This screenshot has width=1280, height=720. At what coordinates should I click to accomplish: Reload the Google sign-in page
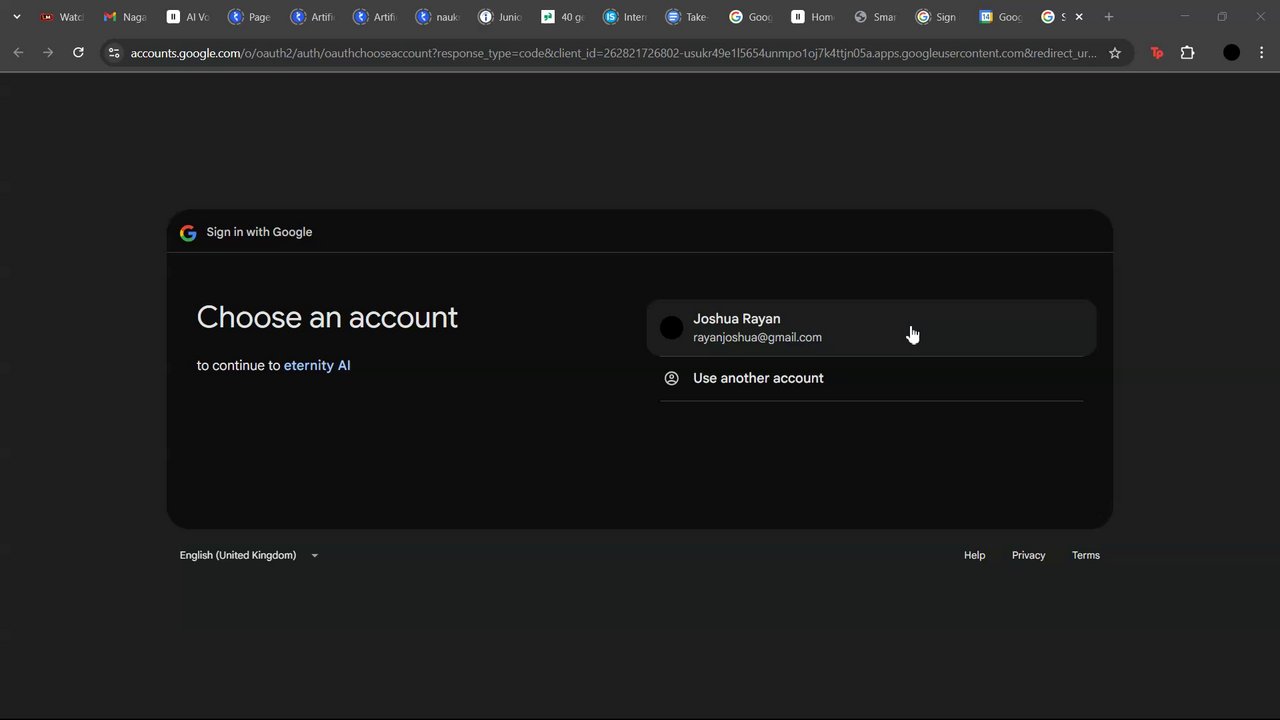78,53
